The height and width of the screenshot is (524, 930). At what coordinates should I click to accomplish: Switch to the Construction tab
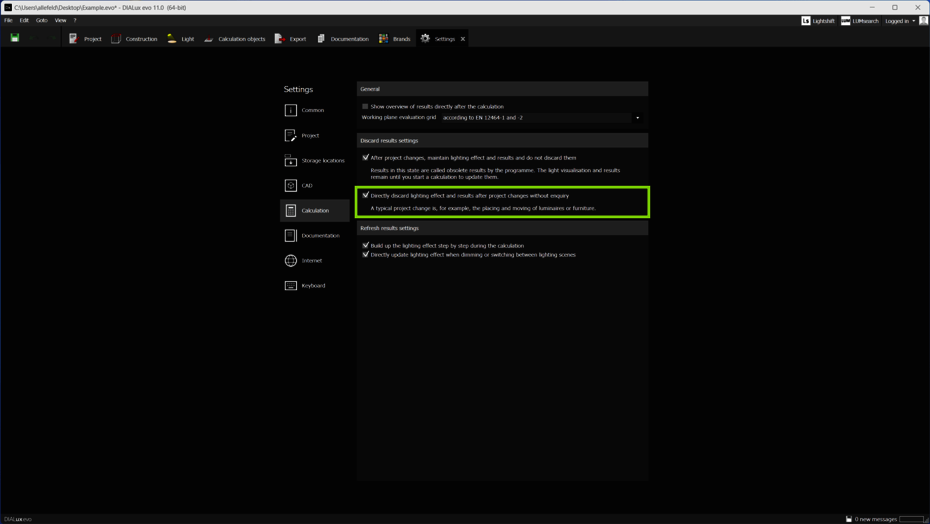(134, 39)
